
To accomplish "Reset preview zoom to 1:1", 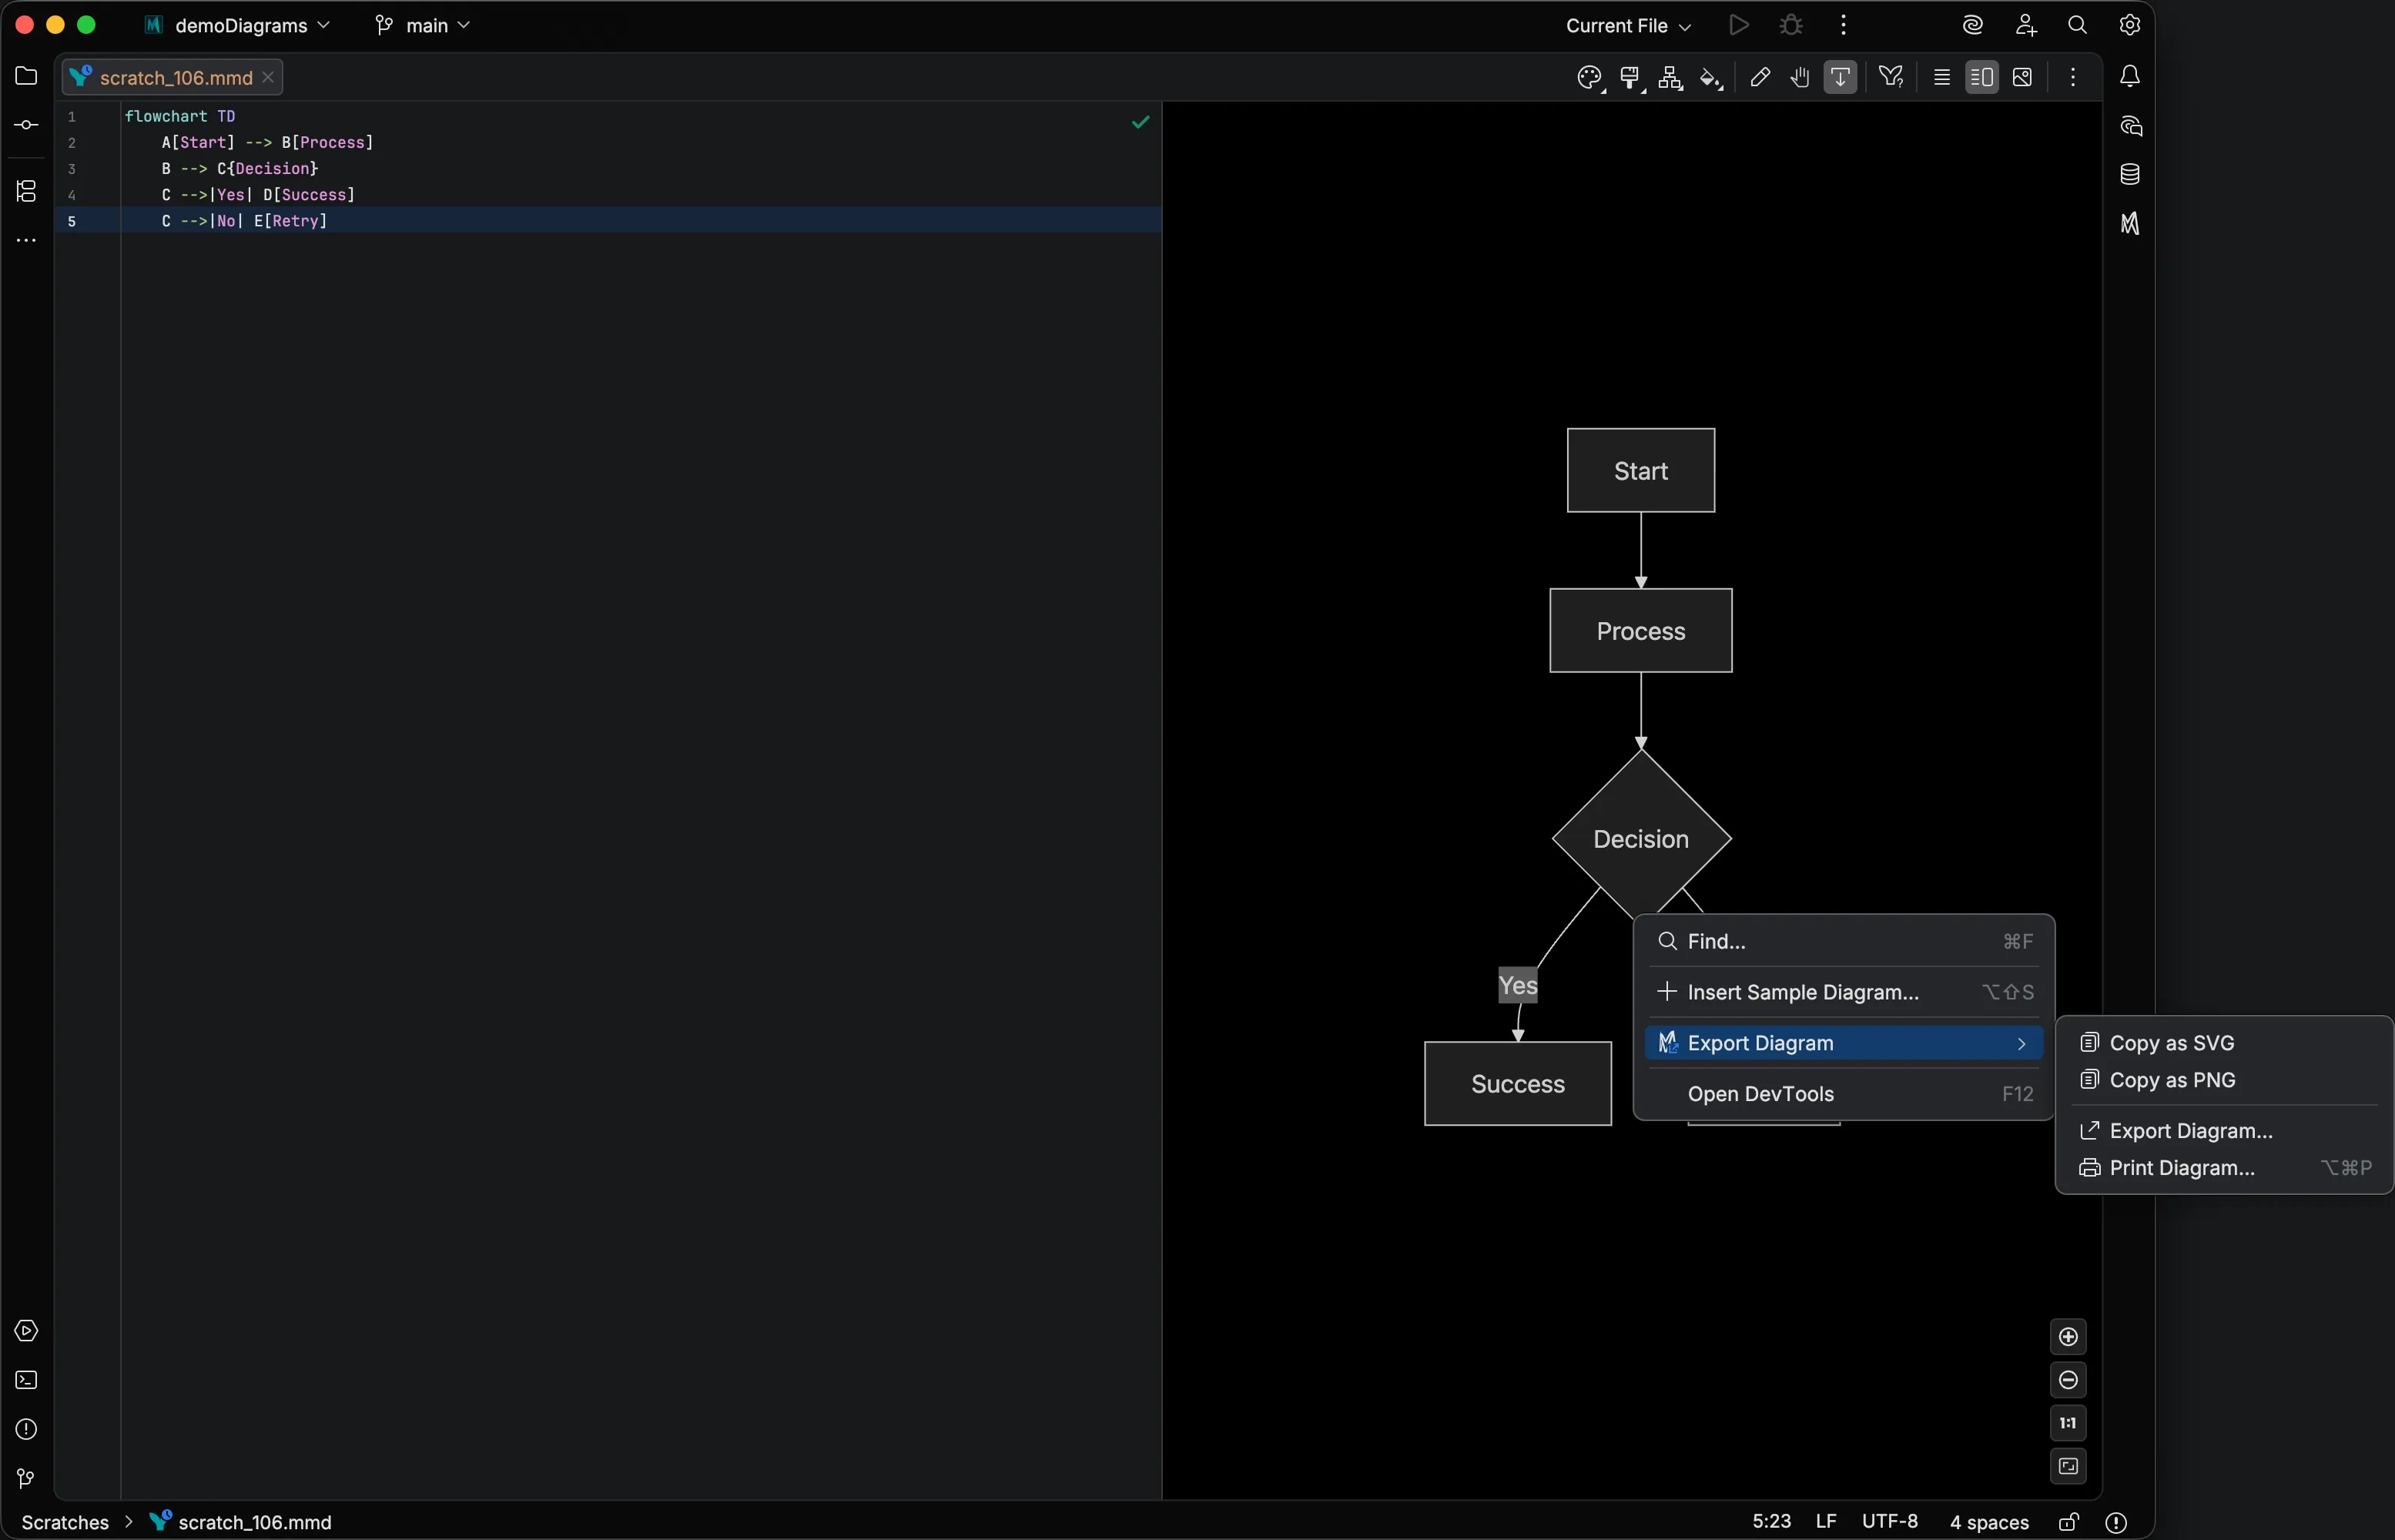I will pyautogui.click(x=2069, y=1423).
